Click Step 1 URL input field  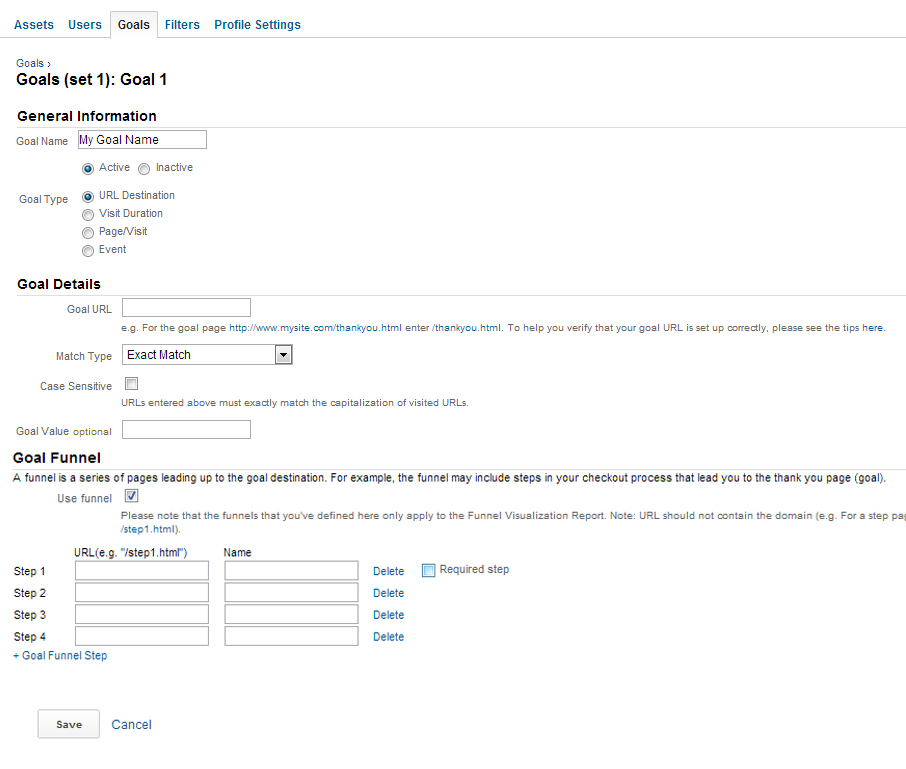pos(141,571)
